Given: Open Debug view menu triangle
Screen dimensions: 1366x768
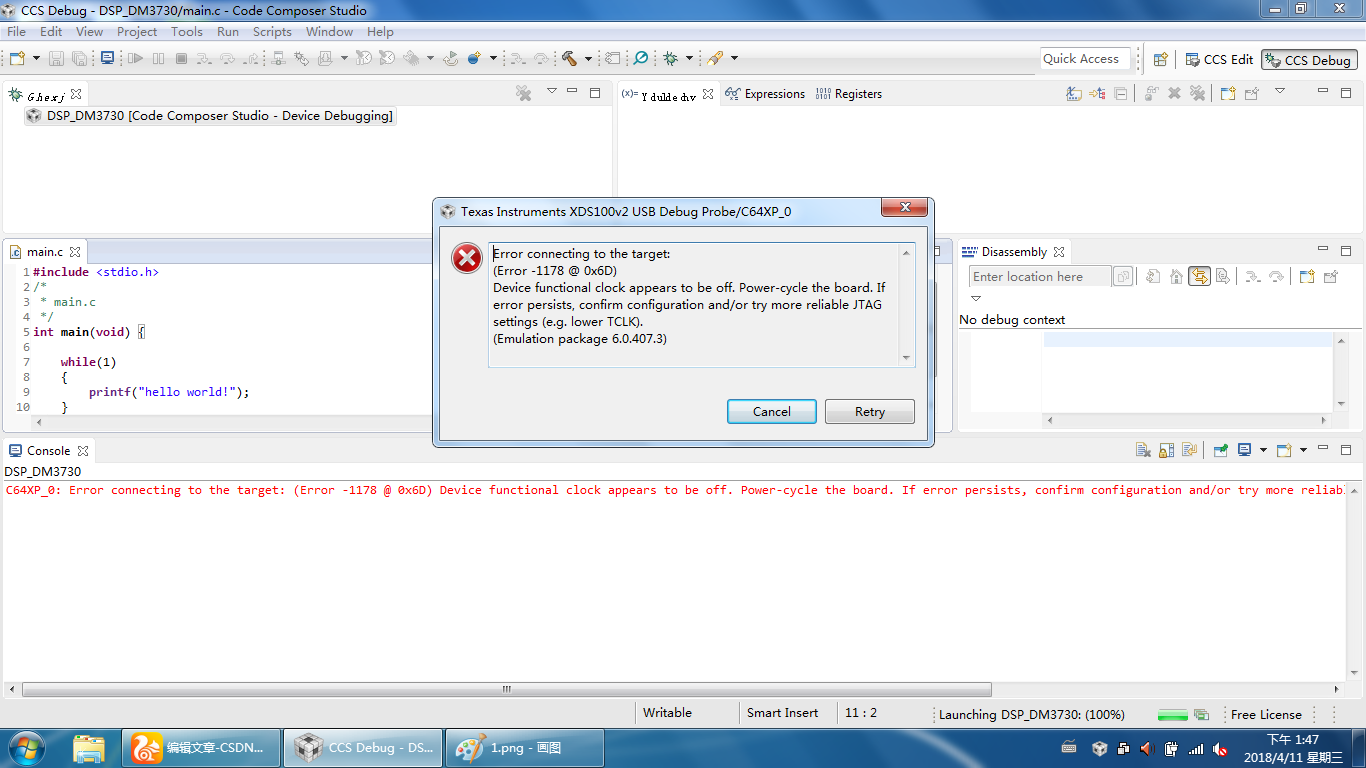Looking at the screenshot, I should [x=551, y=91].
